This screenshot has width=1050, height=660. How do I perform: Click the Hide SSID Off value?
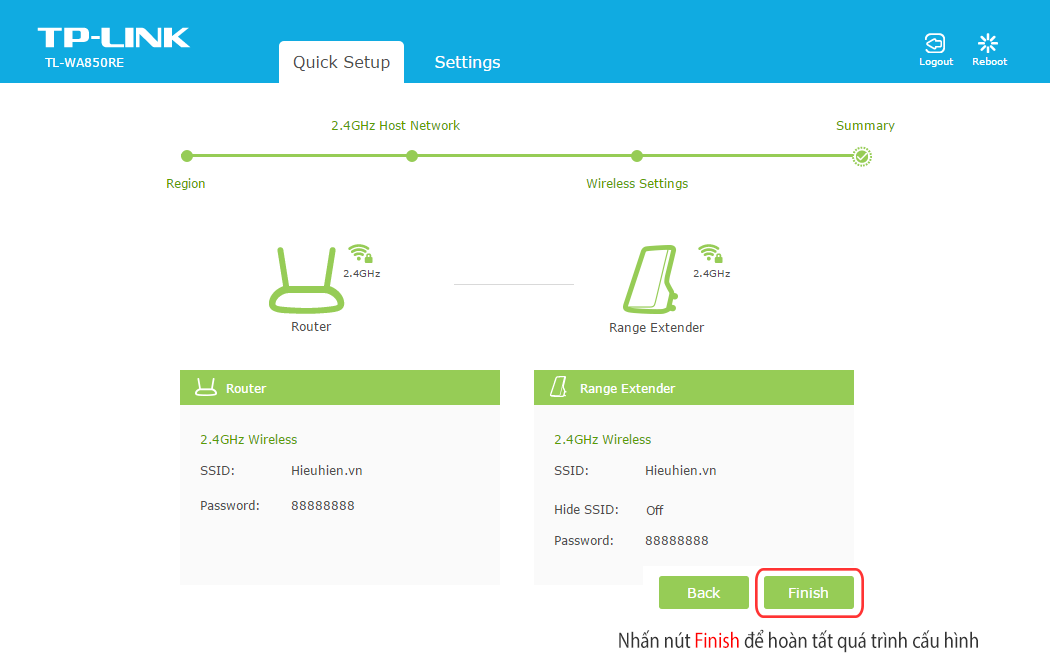pos(654,510)
